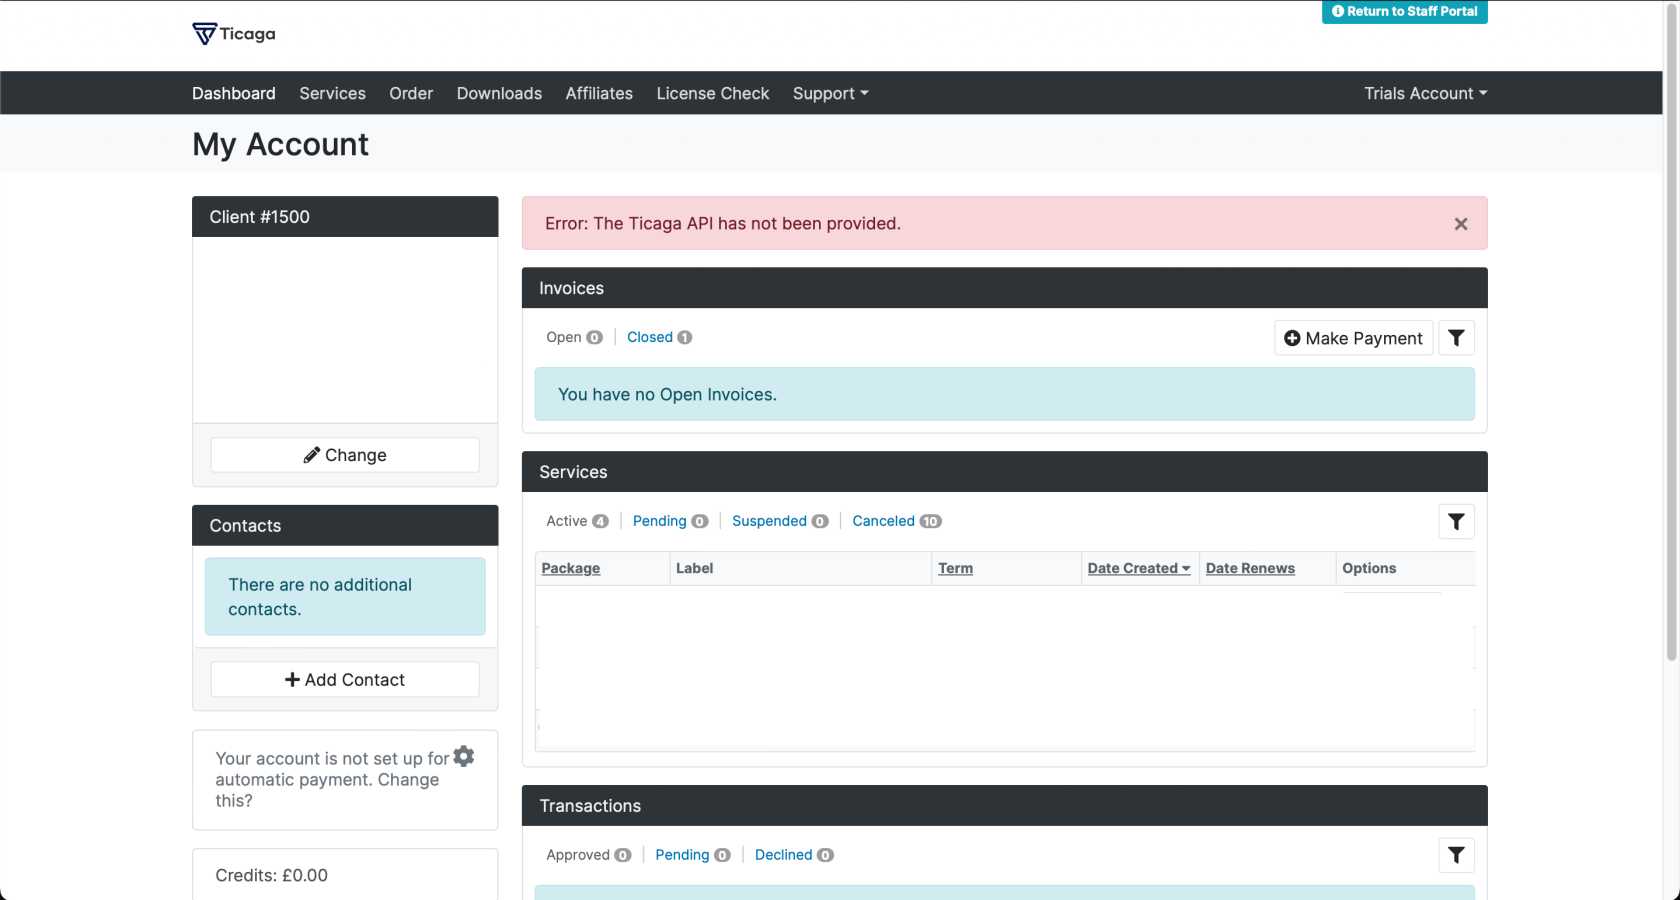Click the automatic payment gear icon
This screenshot has height=900, width=1680.
point(464,756)
